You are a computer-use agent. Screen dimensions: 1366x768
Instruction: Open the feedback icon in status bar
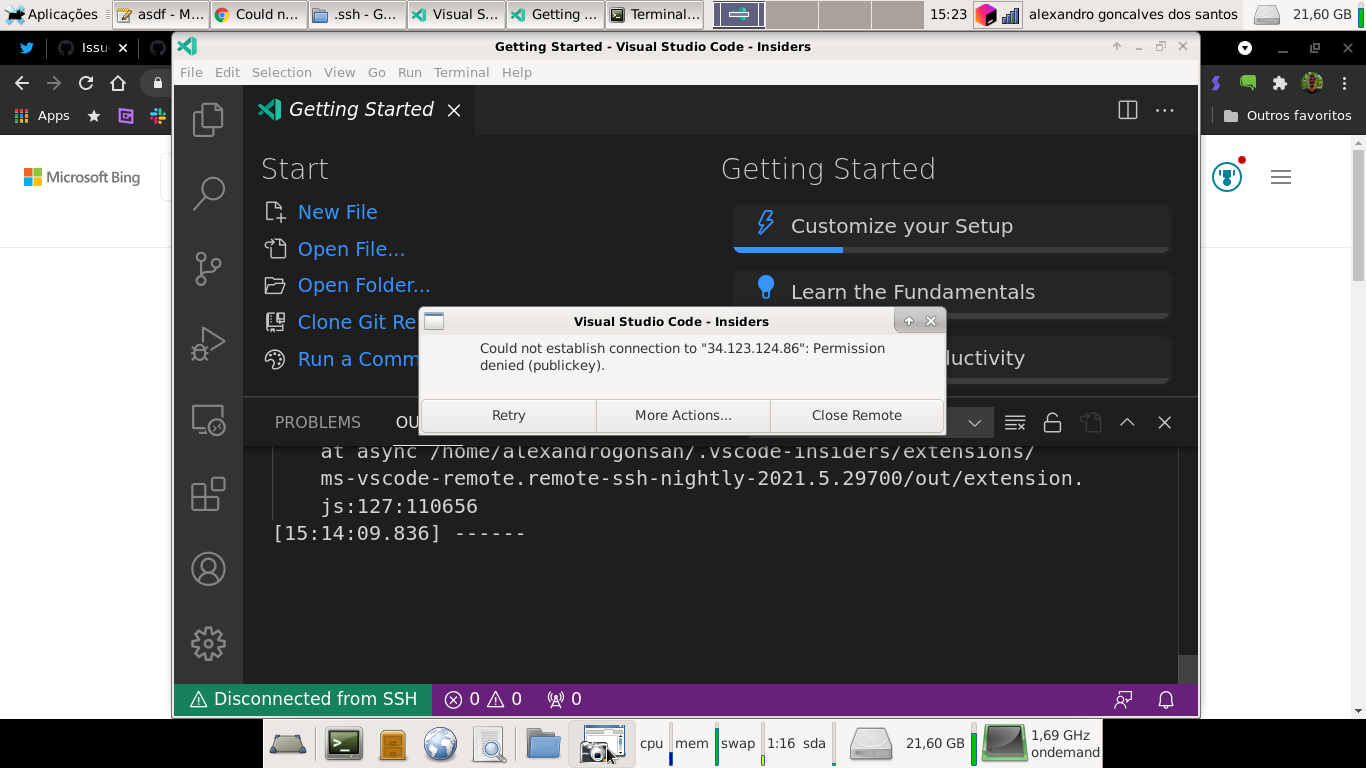click(1123, 699)
